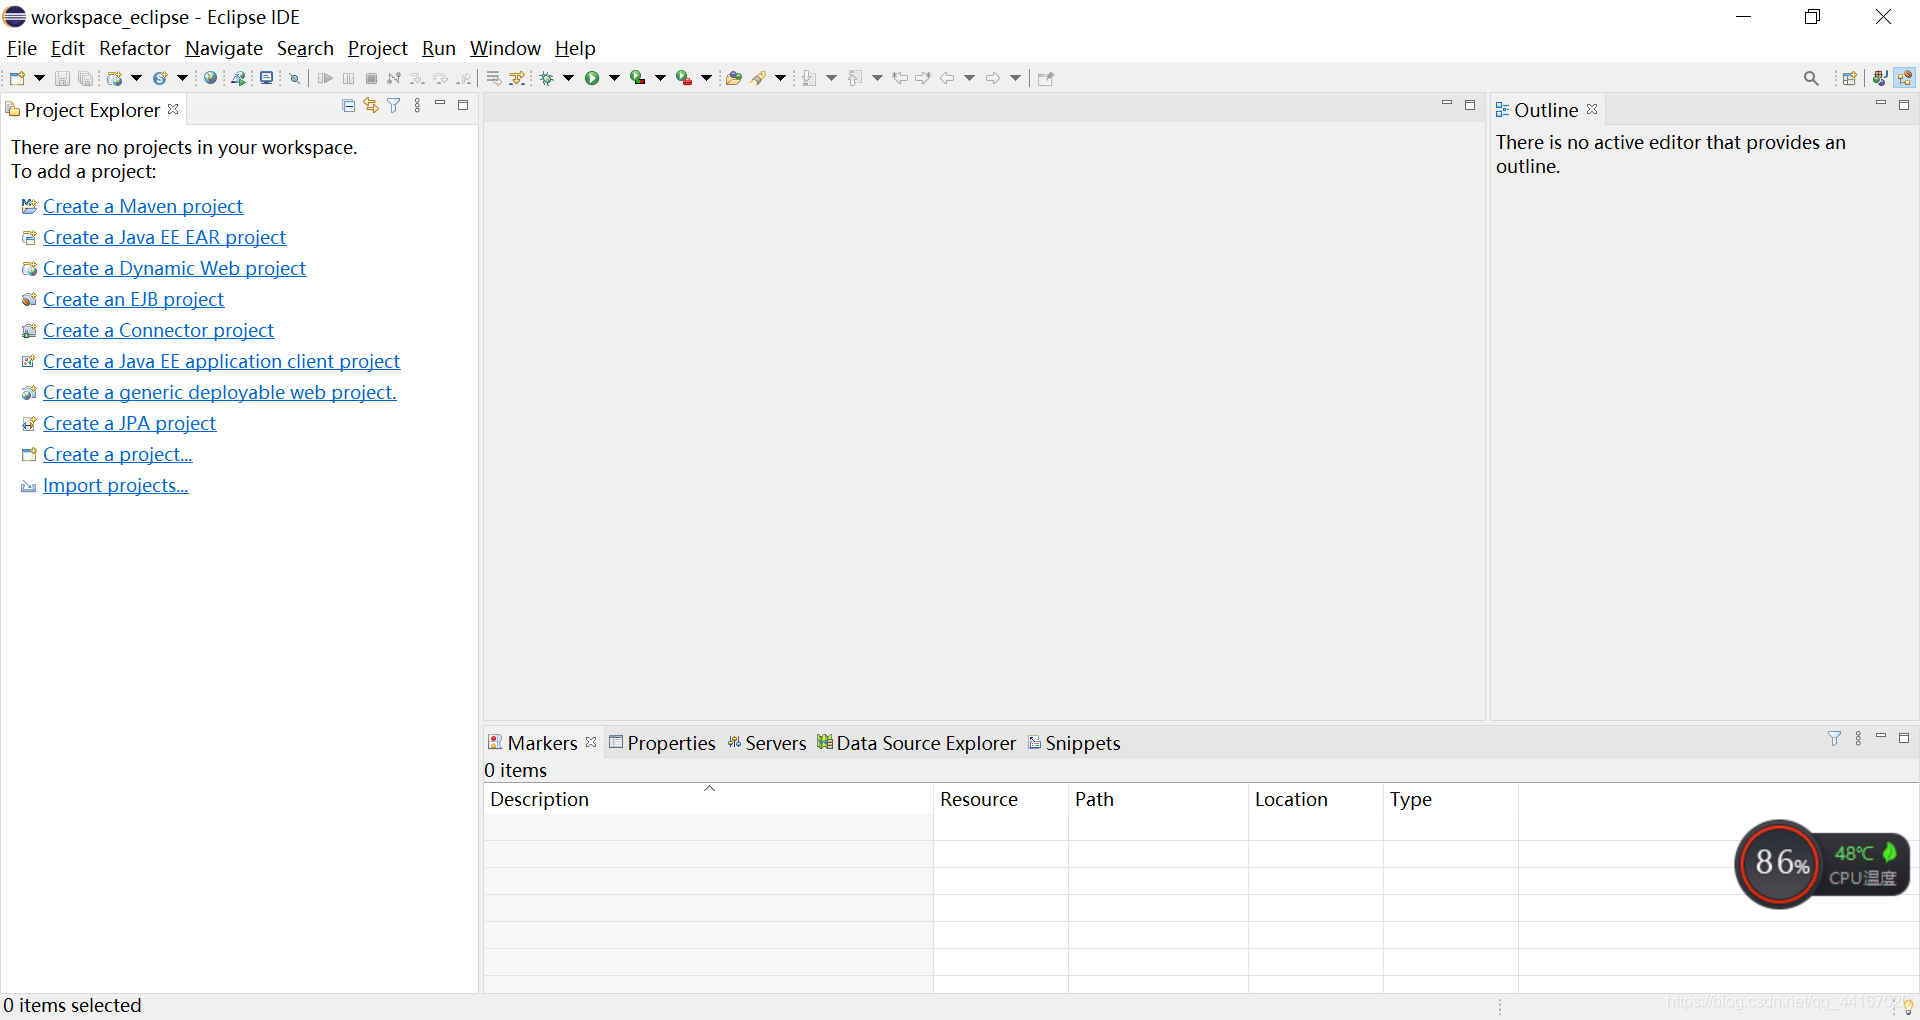Click the External Tools run icon
Viewport: 1920px width, 1020px height.
tap(684, 78)
